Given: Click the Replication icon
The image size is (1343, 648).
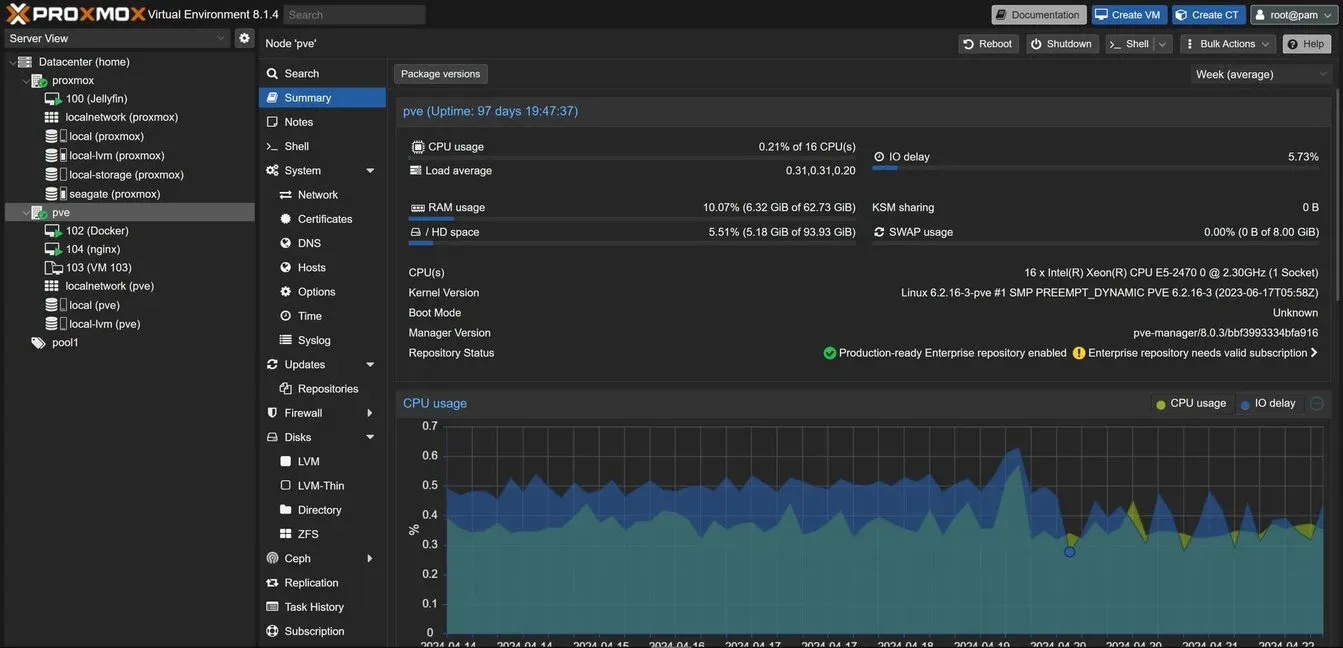Looking at the screenshot, I should tap(272, 583).
